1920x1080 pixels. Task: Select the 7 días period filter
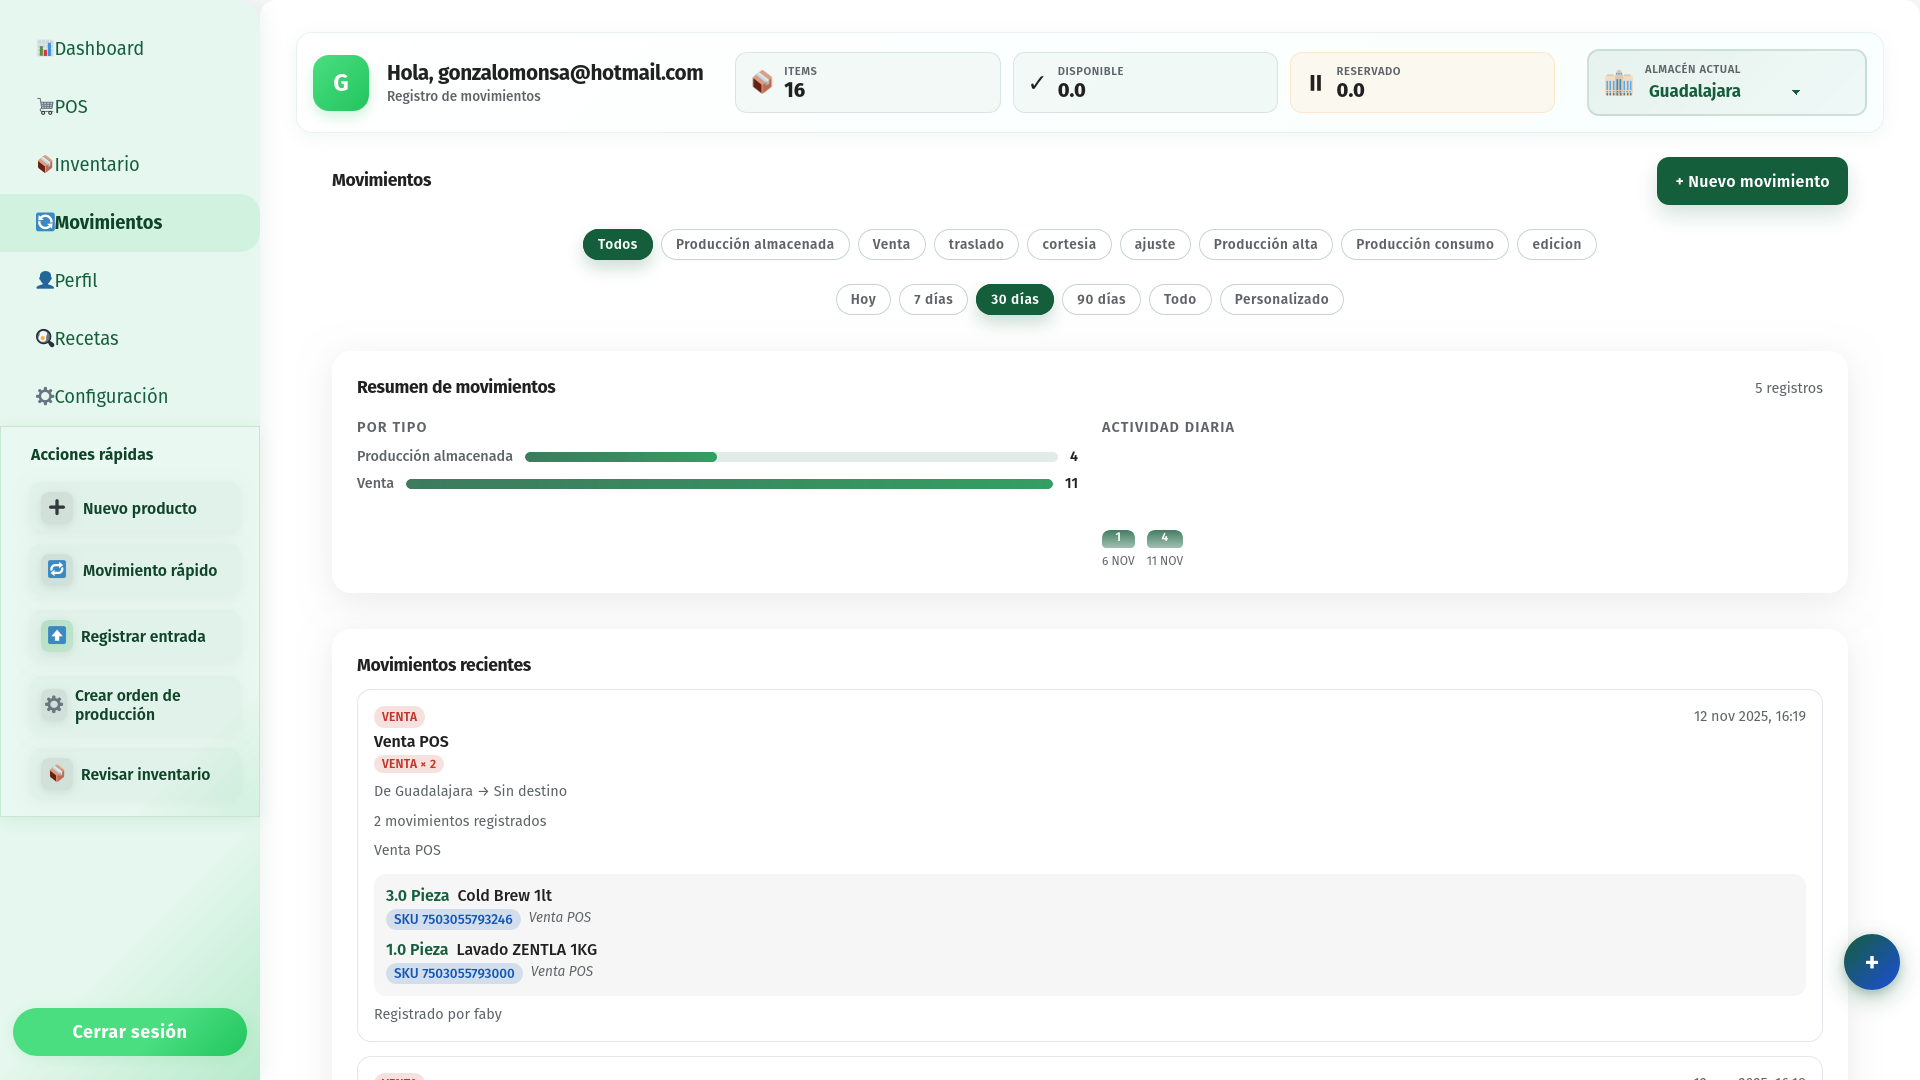pyautogui.click(x=932, y=300)
